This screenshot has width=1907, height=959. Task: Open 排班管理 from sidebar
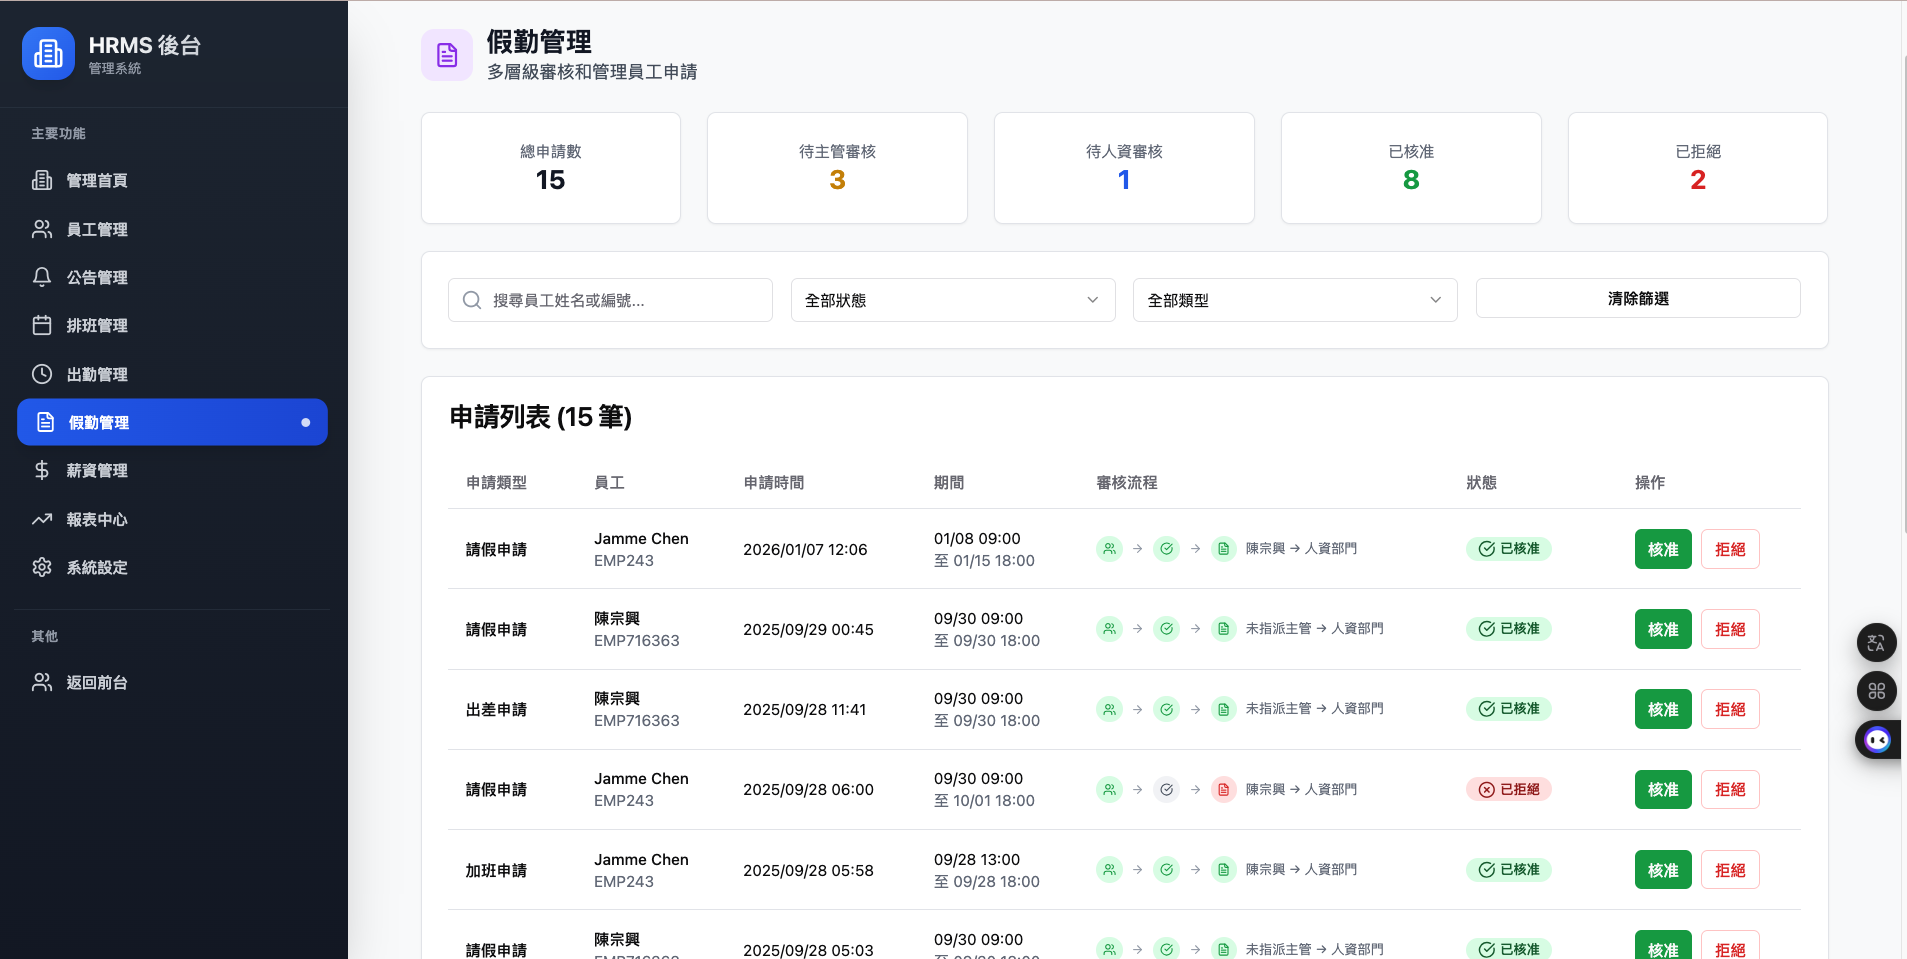pyautogui.click(x=97, y=325)
